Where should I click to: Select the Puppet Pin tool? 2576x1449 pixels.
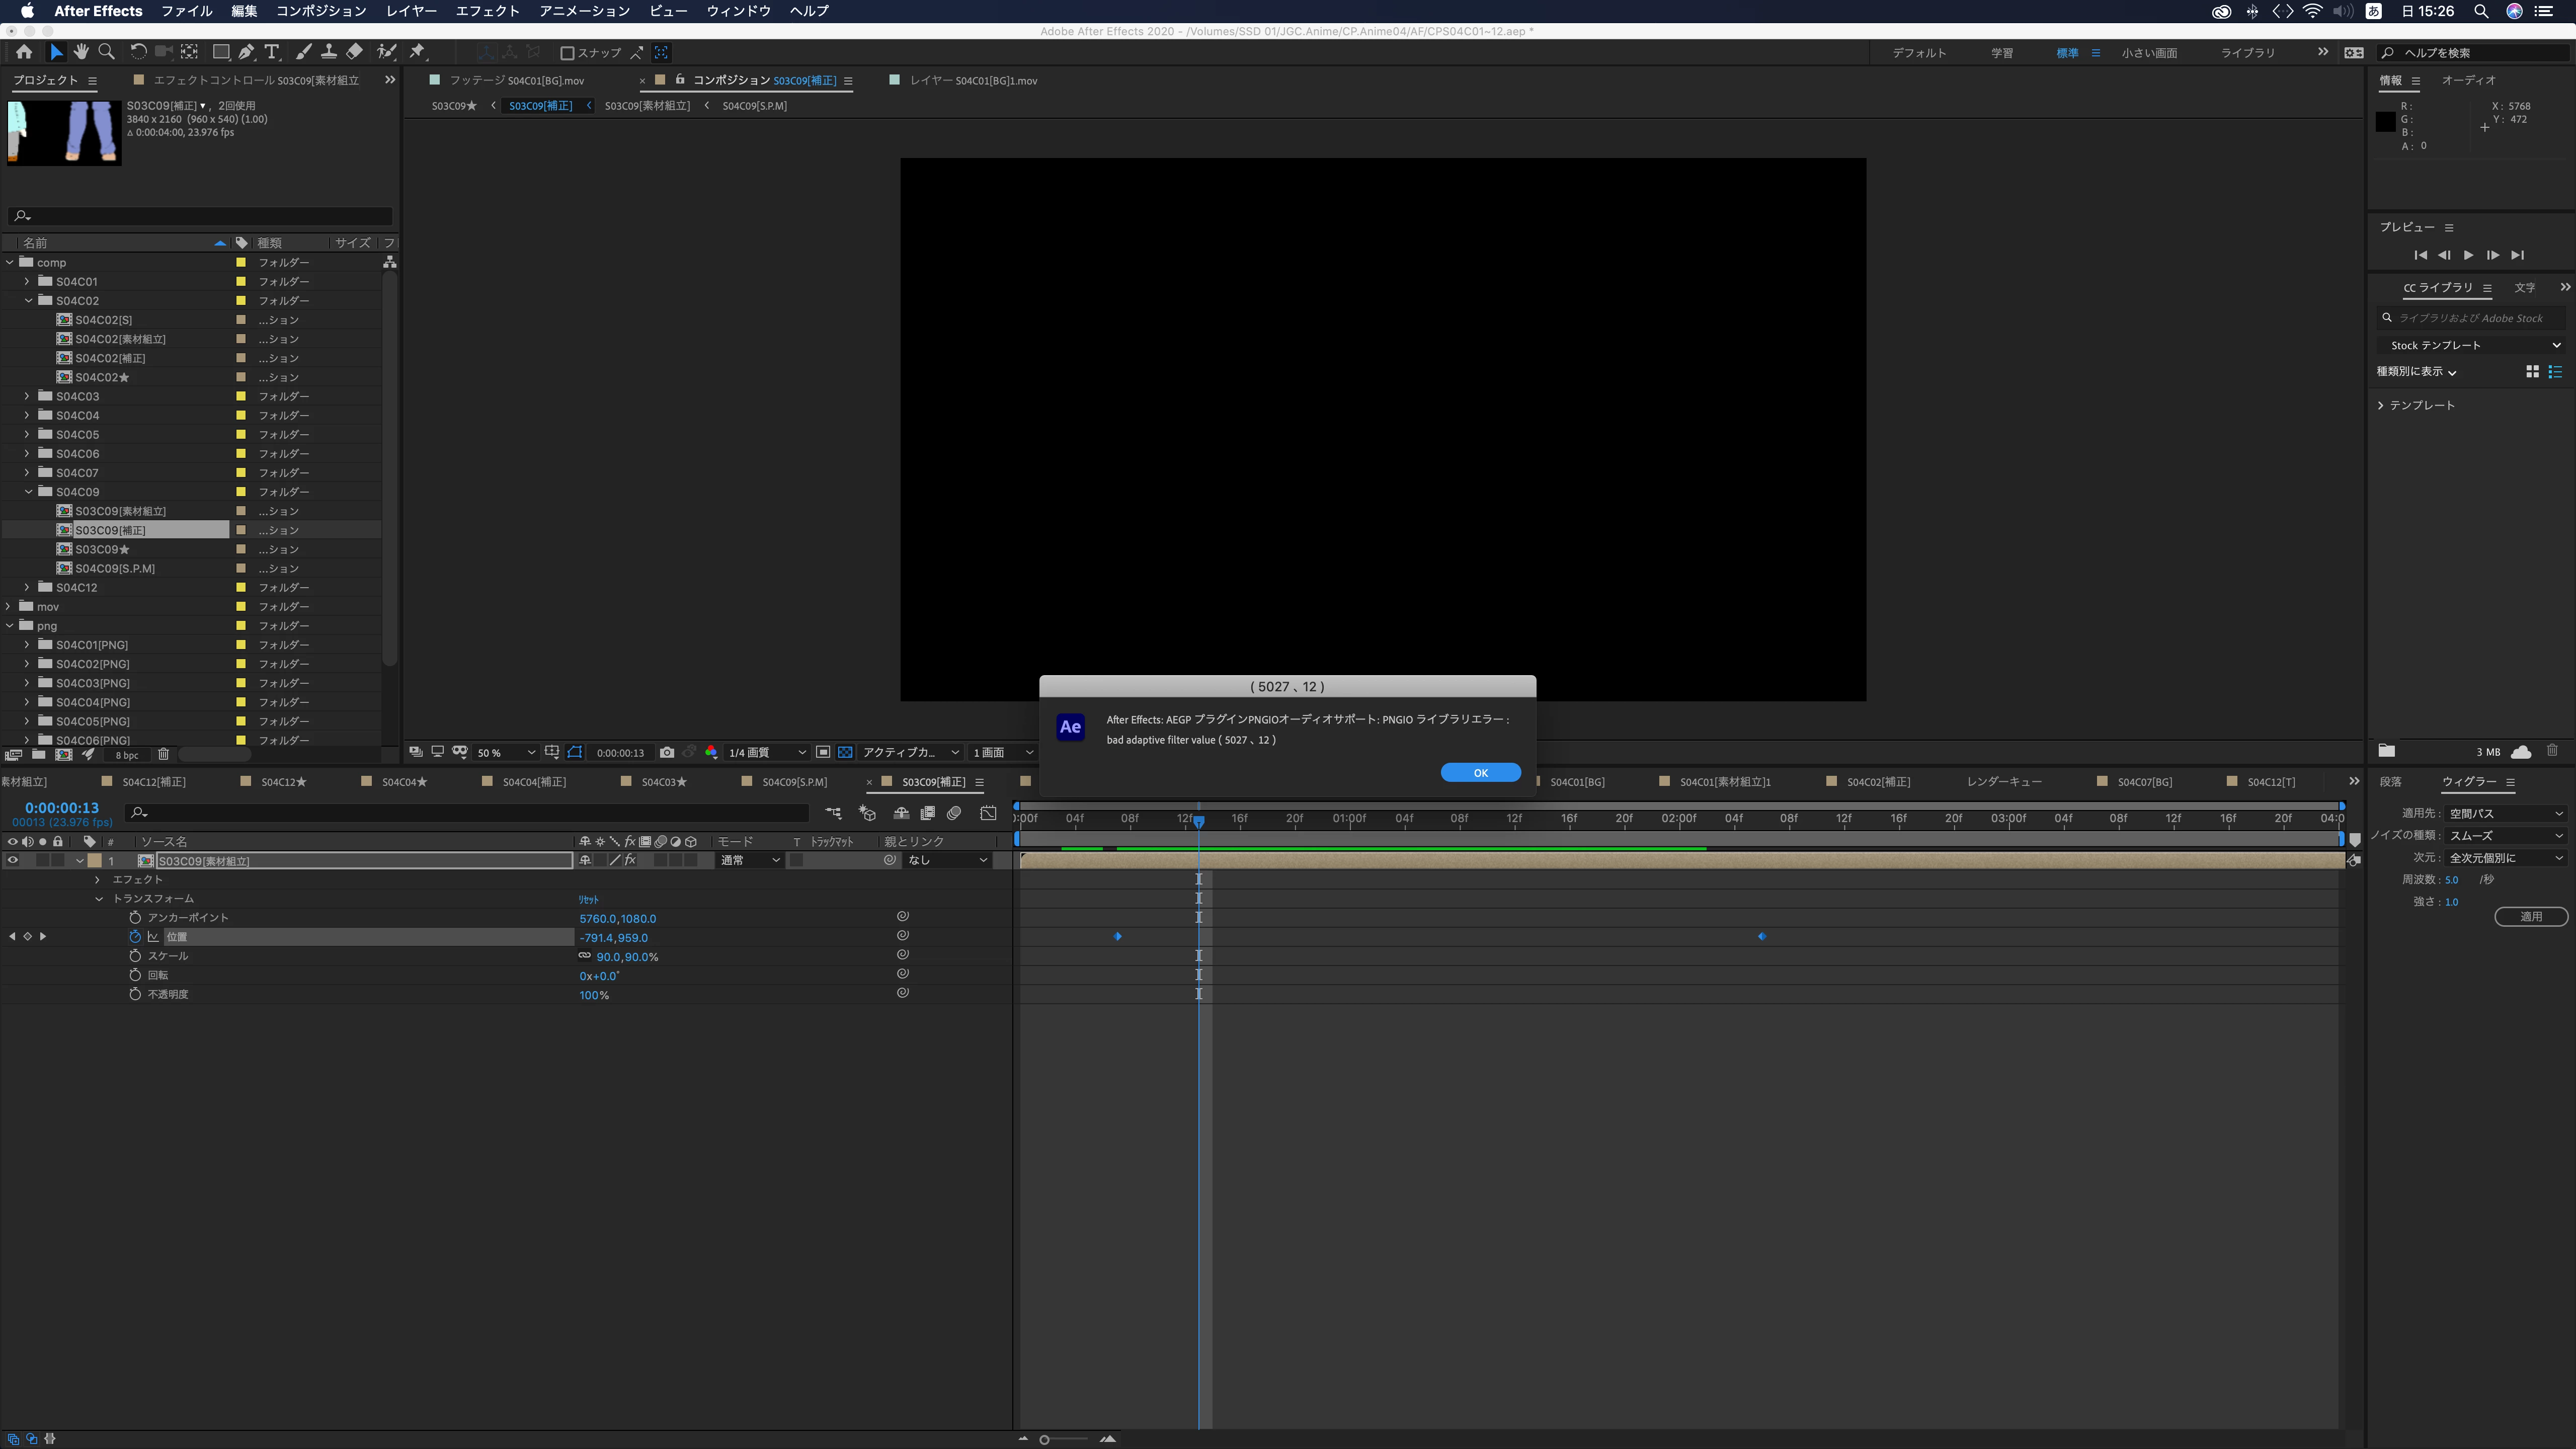(418, 52)
